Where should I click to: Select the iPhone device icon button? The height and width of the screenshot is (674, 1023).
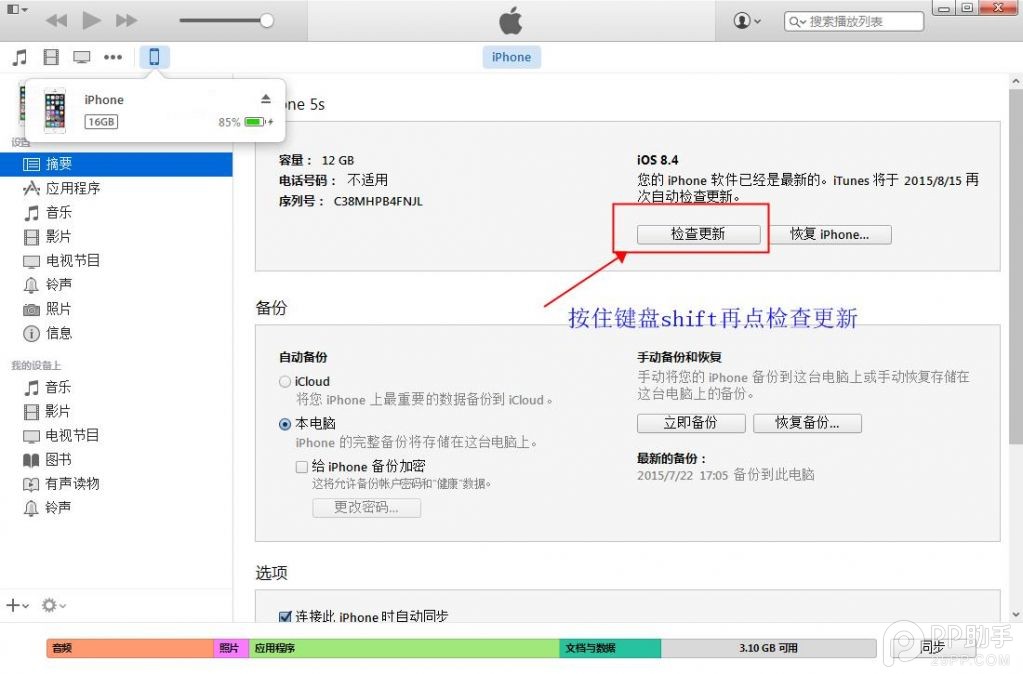pyautogui.click(x=154, y=57)
